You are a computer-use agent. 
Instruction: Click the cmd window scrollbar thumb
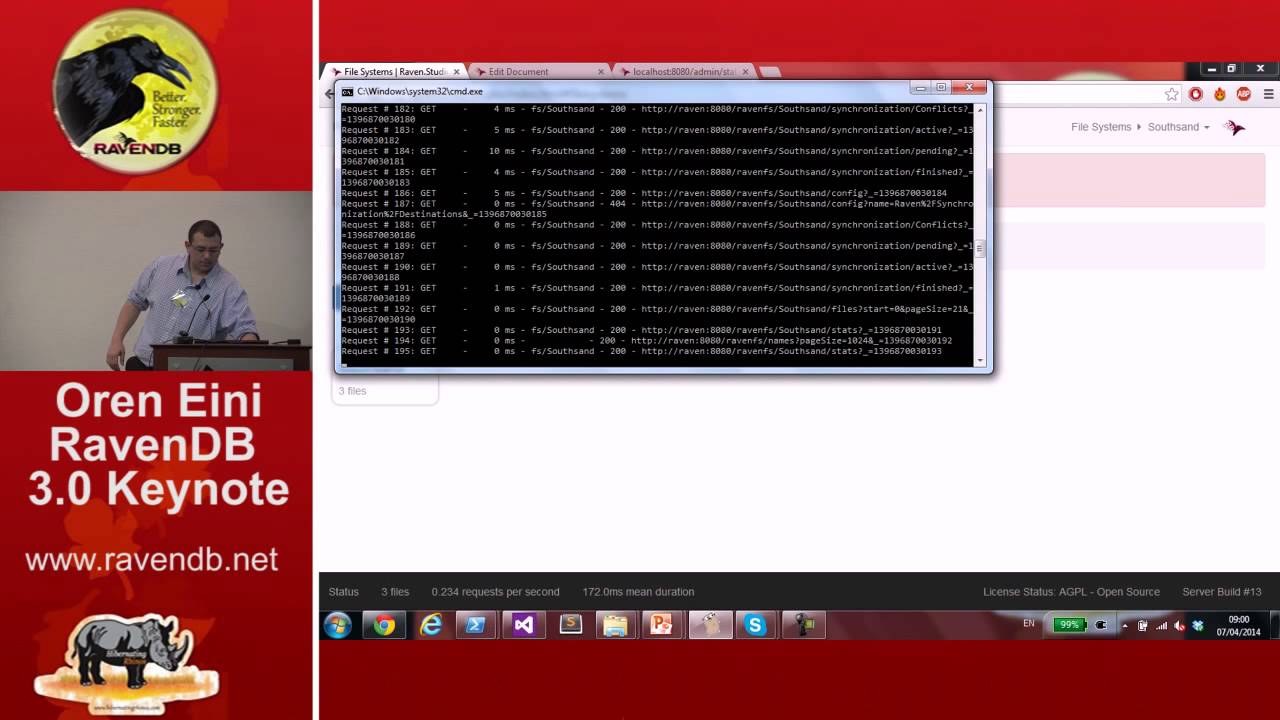980,250
